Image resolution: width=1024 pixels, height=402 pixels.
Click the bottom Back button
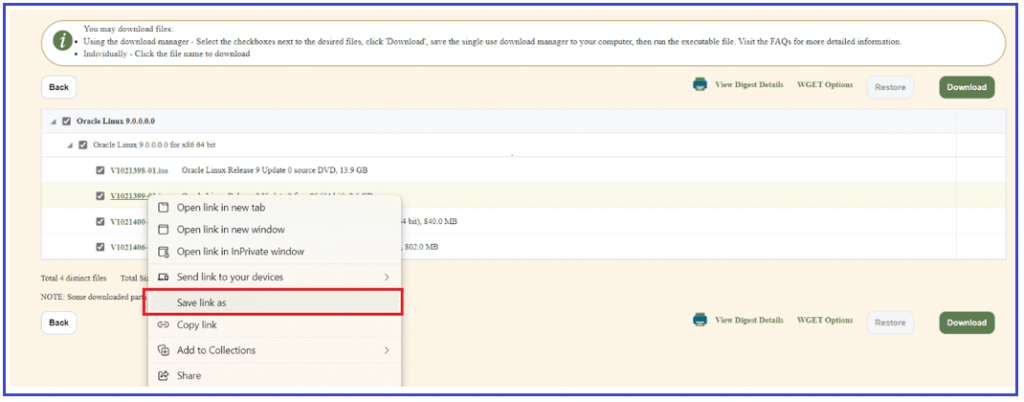(x=59, y=322)
